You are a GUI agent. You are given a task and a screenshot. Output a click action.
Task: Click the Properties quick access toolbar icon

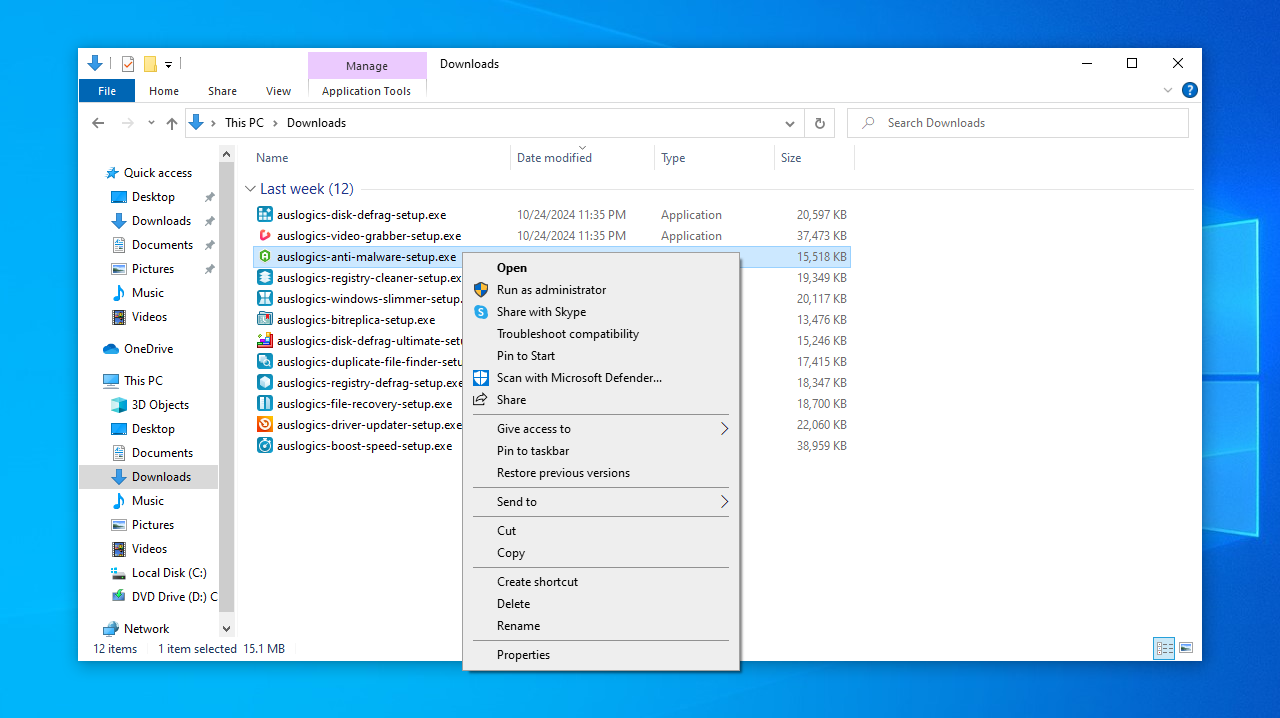pyautogui.click(x=128, y=64)
